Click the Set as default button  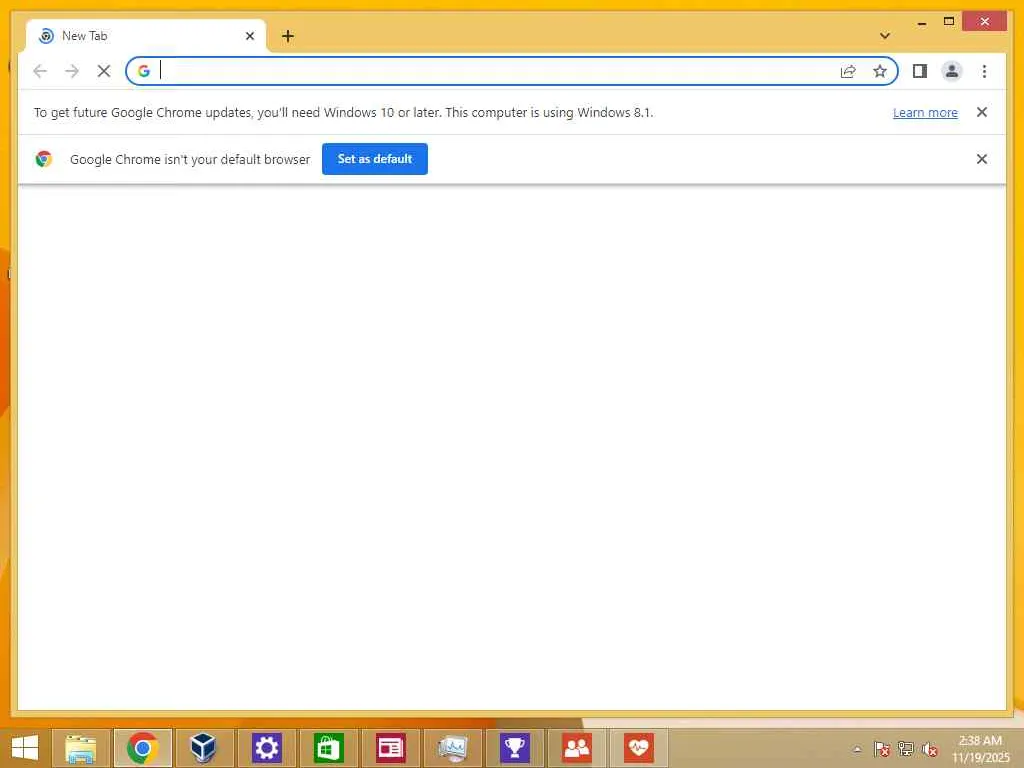375,159
